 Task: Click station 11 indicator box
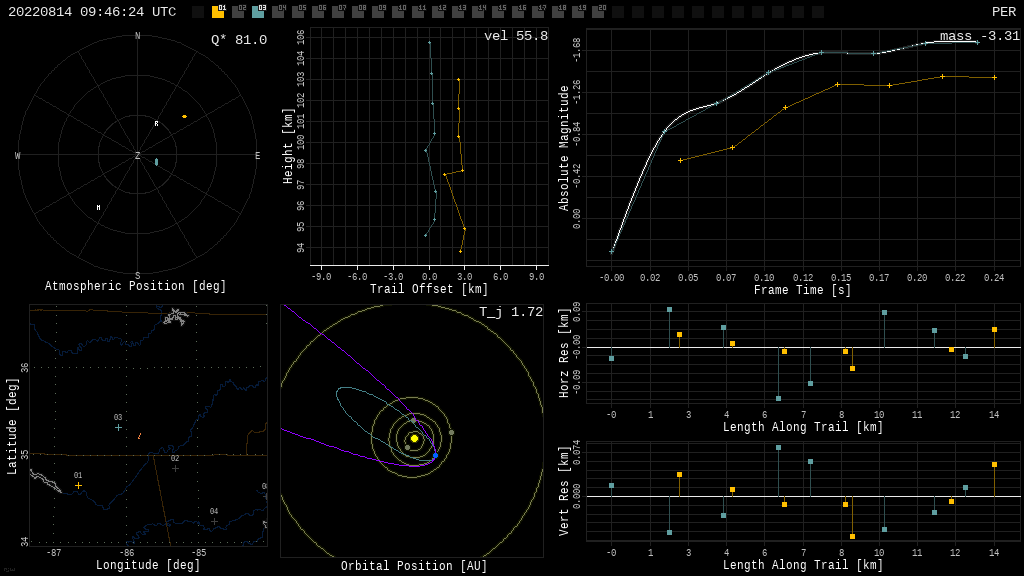(419, 11)
